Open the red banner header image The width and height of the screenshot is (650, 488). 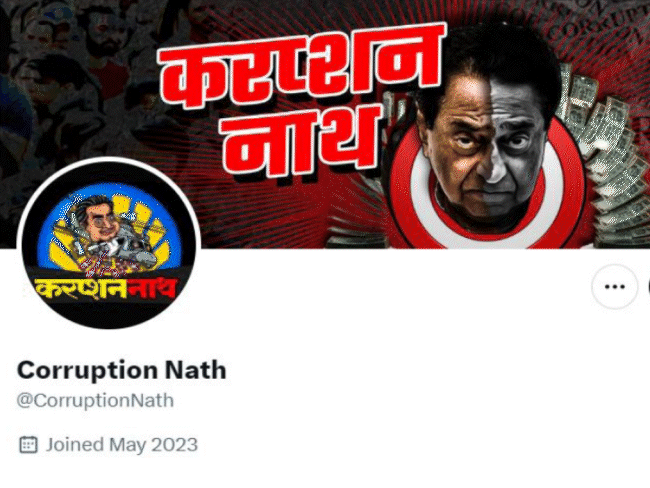[325, 124]
